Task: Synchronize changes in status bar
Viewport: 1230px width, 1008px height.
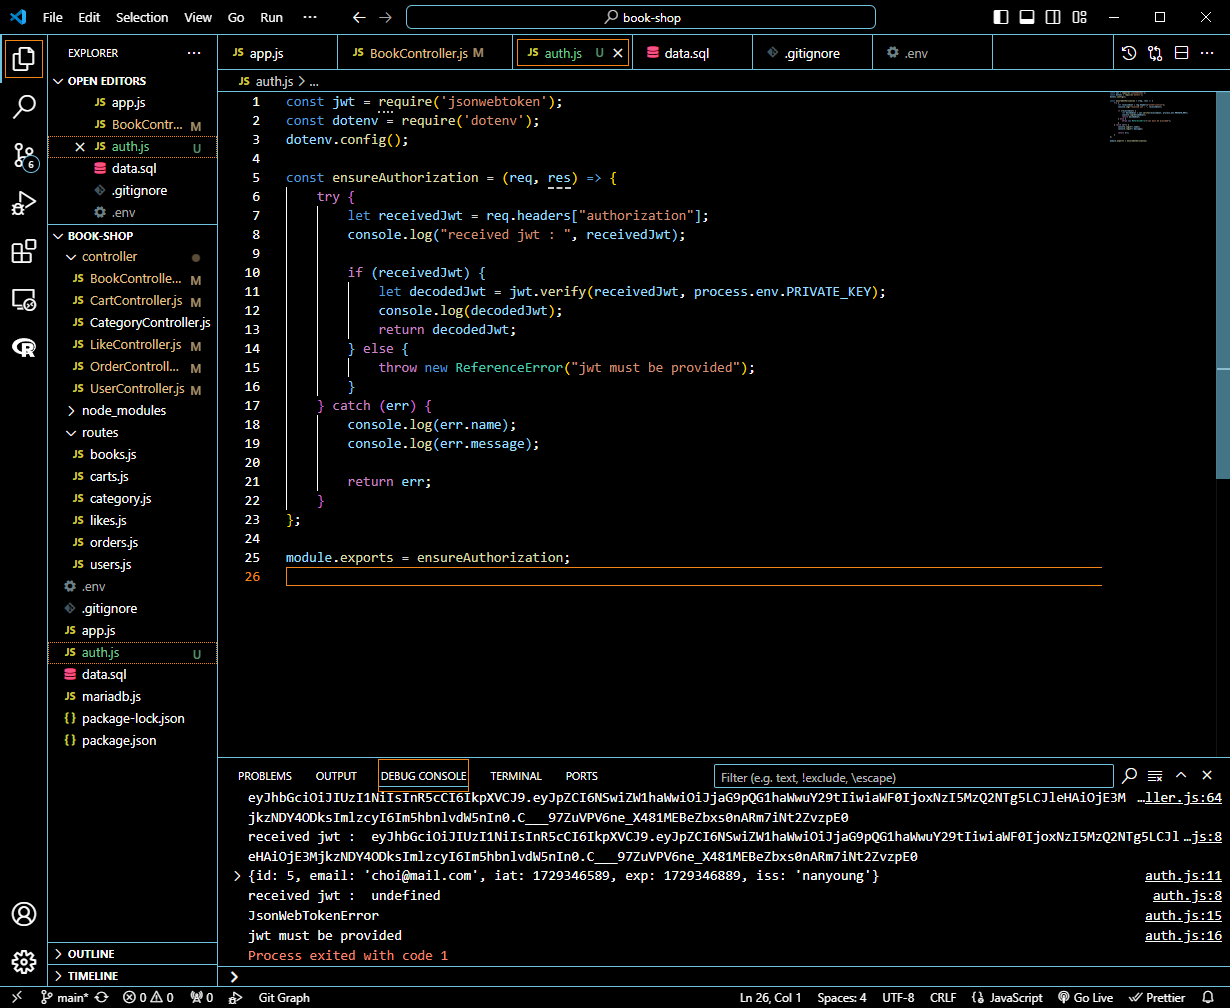Action: [x=102, y=997]
